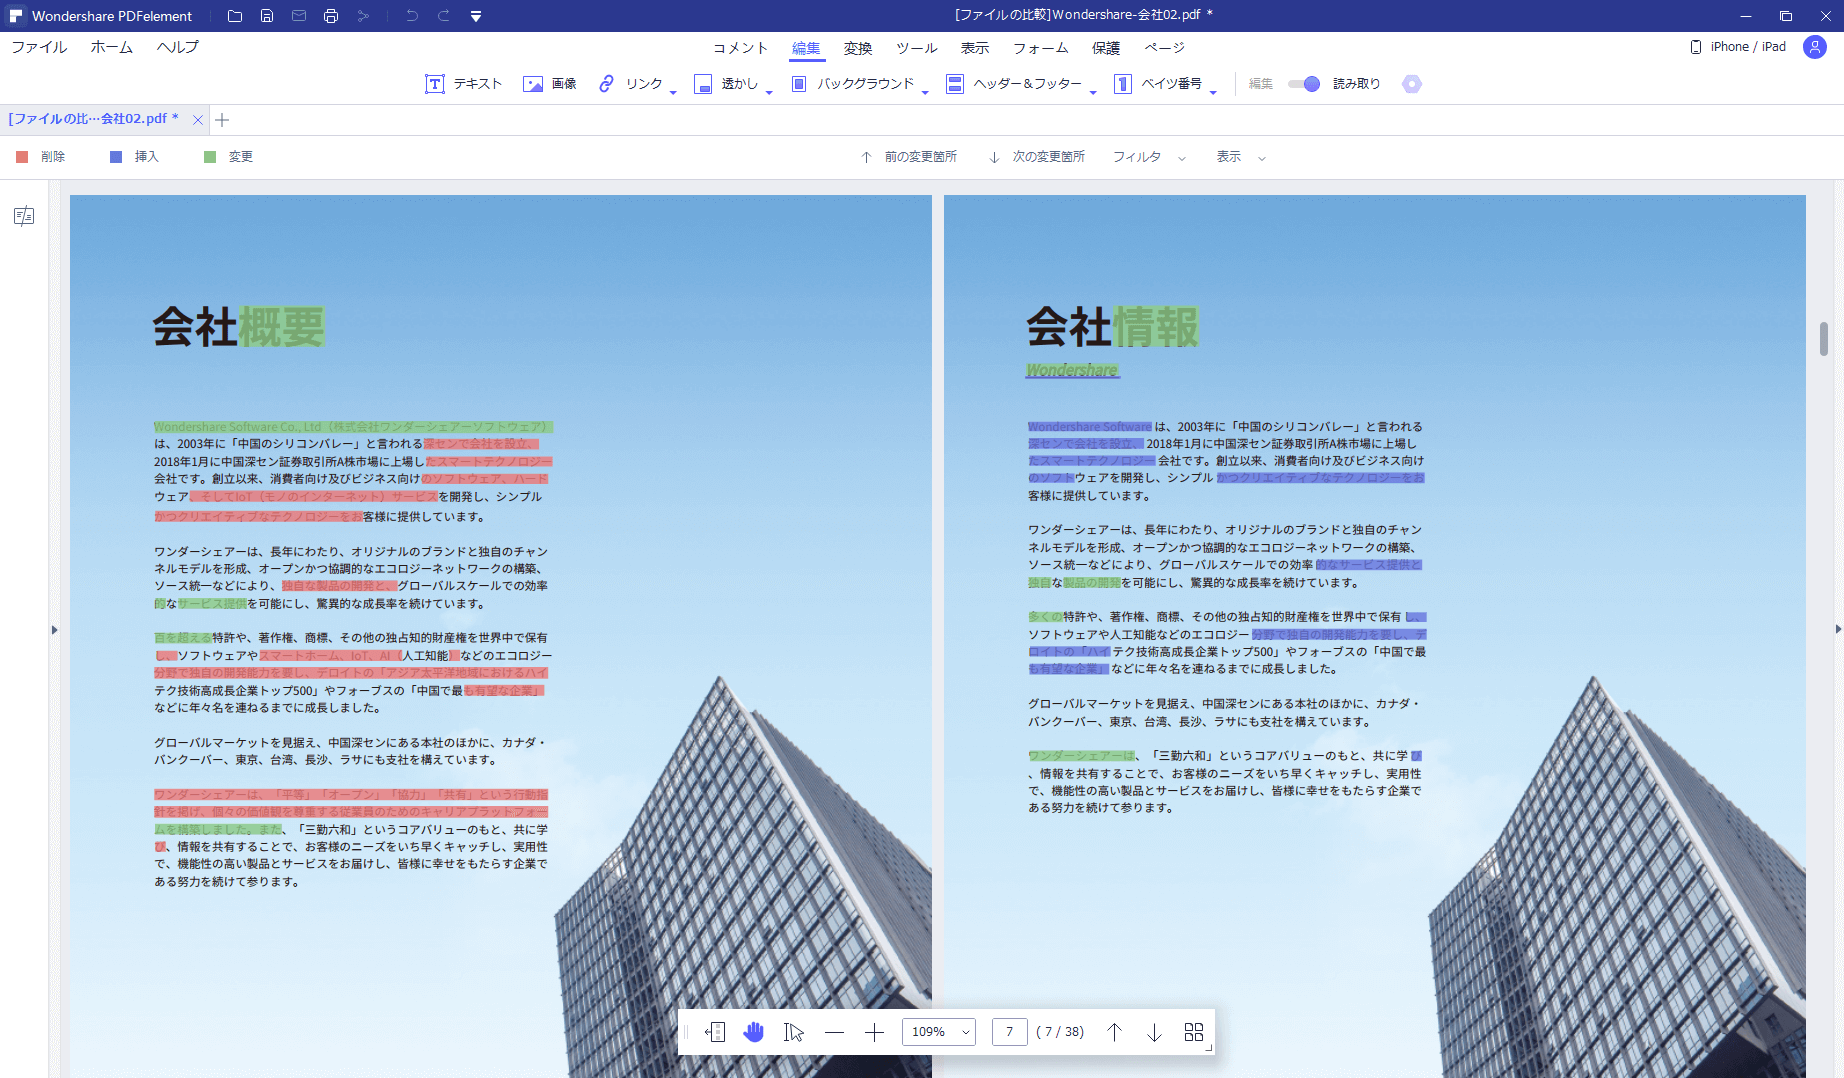Image resolution: width=1844 pixels, height=1078 pixels.
Task: Open the ホーム menu
Action: click(112, 47)
